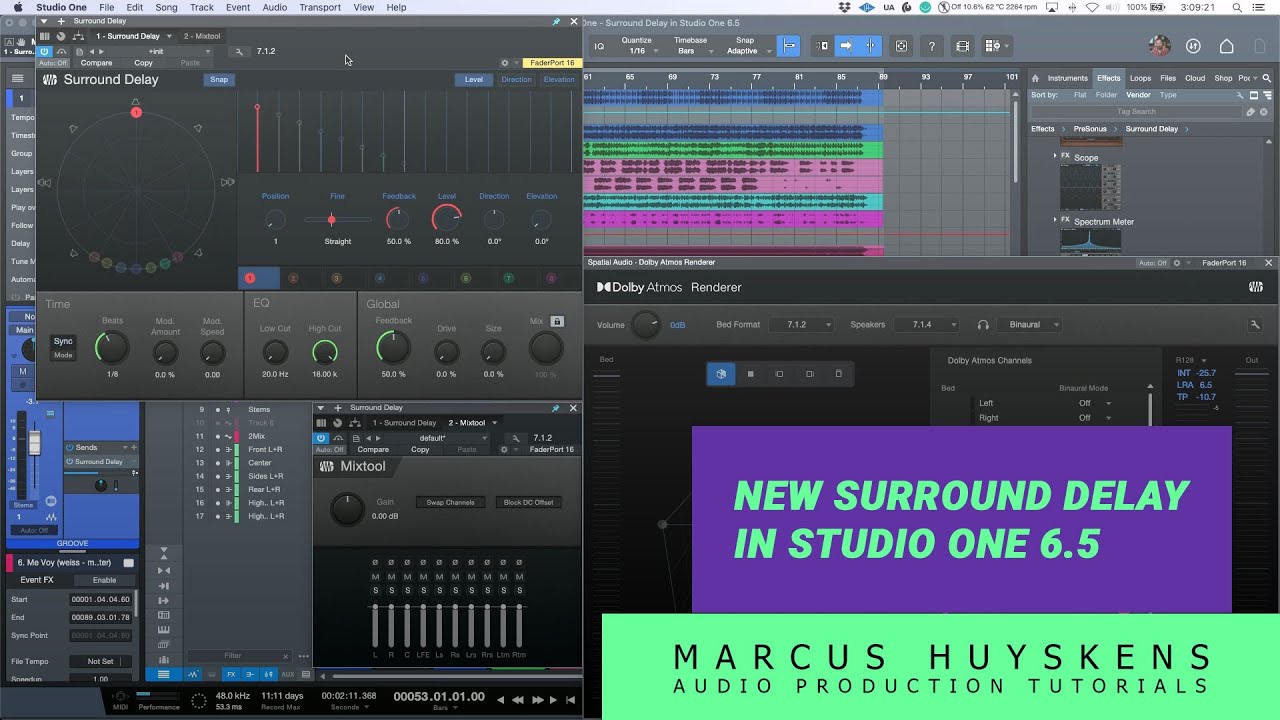This screenshot has width=1280, height=720.
Task: Sort browser by Folder
Action: (1106, 95)
